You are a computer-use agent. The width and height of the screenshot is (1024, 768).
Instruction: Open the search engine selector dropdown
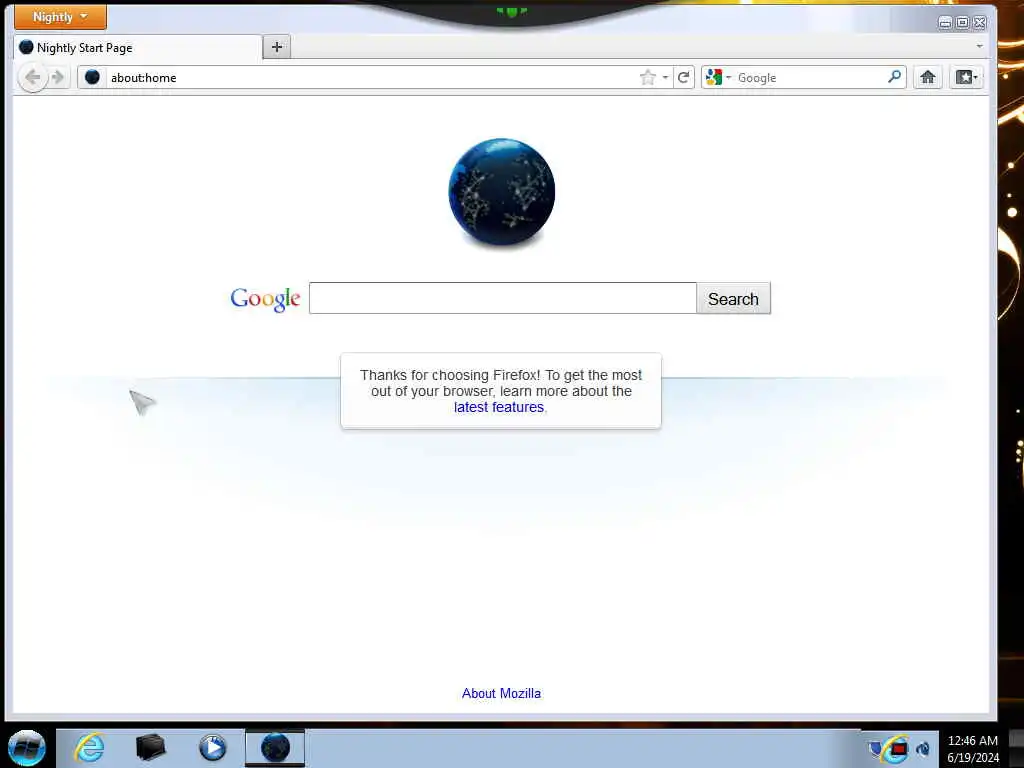point(718,78)
